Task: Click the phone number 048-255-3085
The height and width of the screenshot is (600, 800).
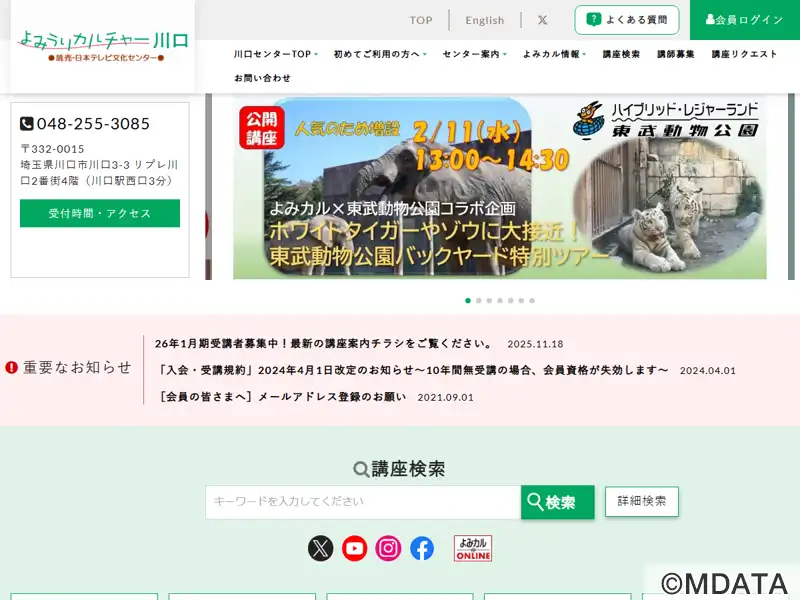Action: click(x=93, y=124)
